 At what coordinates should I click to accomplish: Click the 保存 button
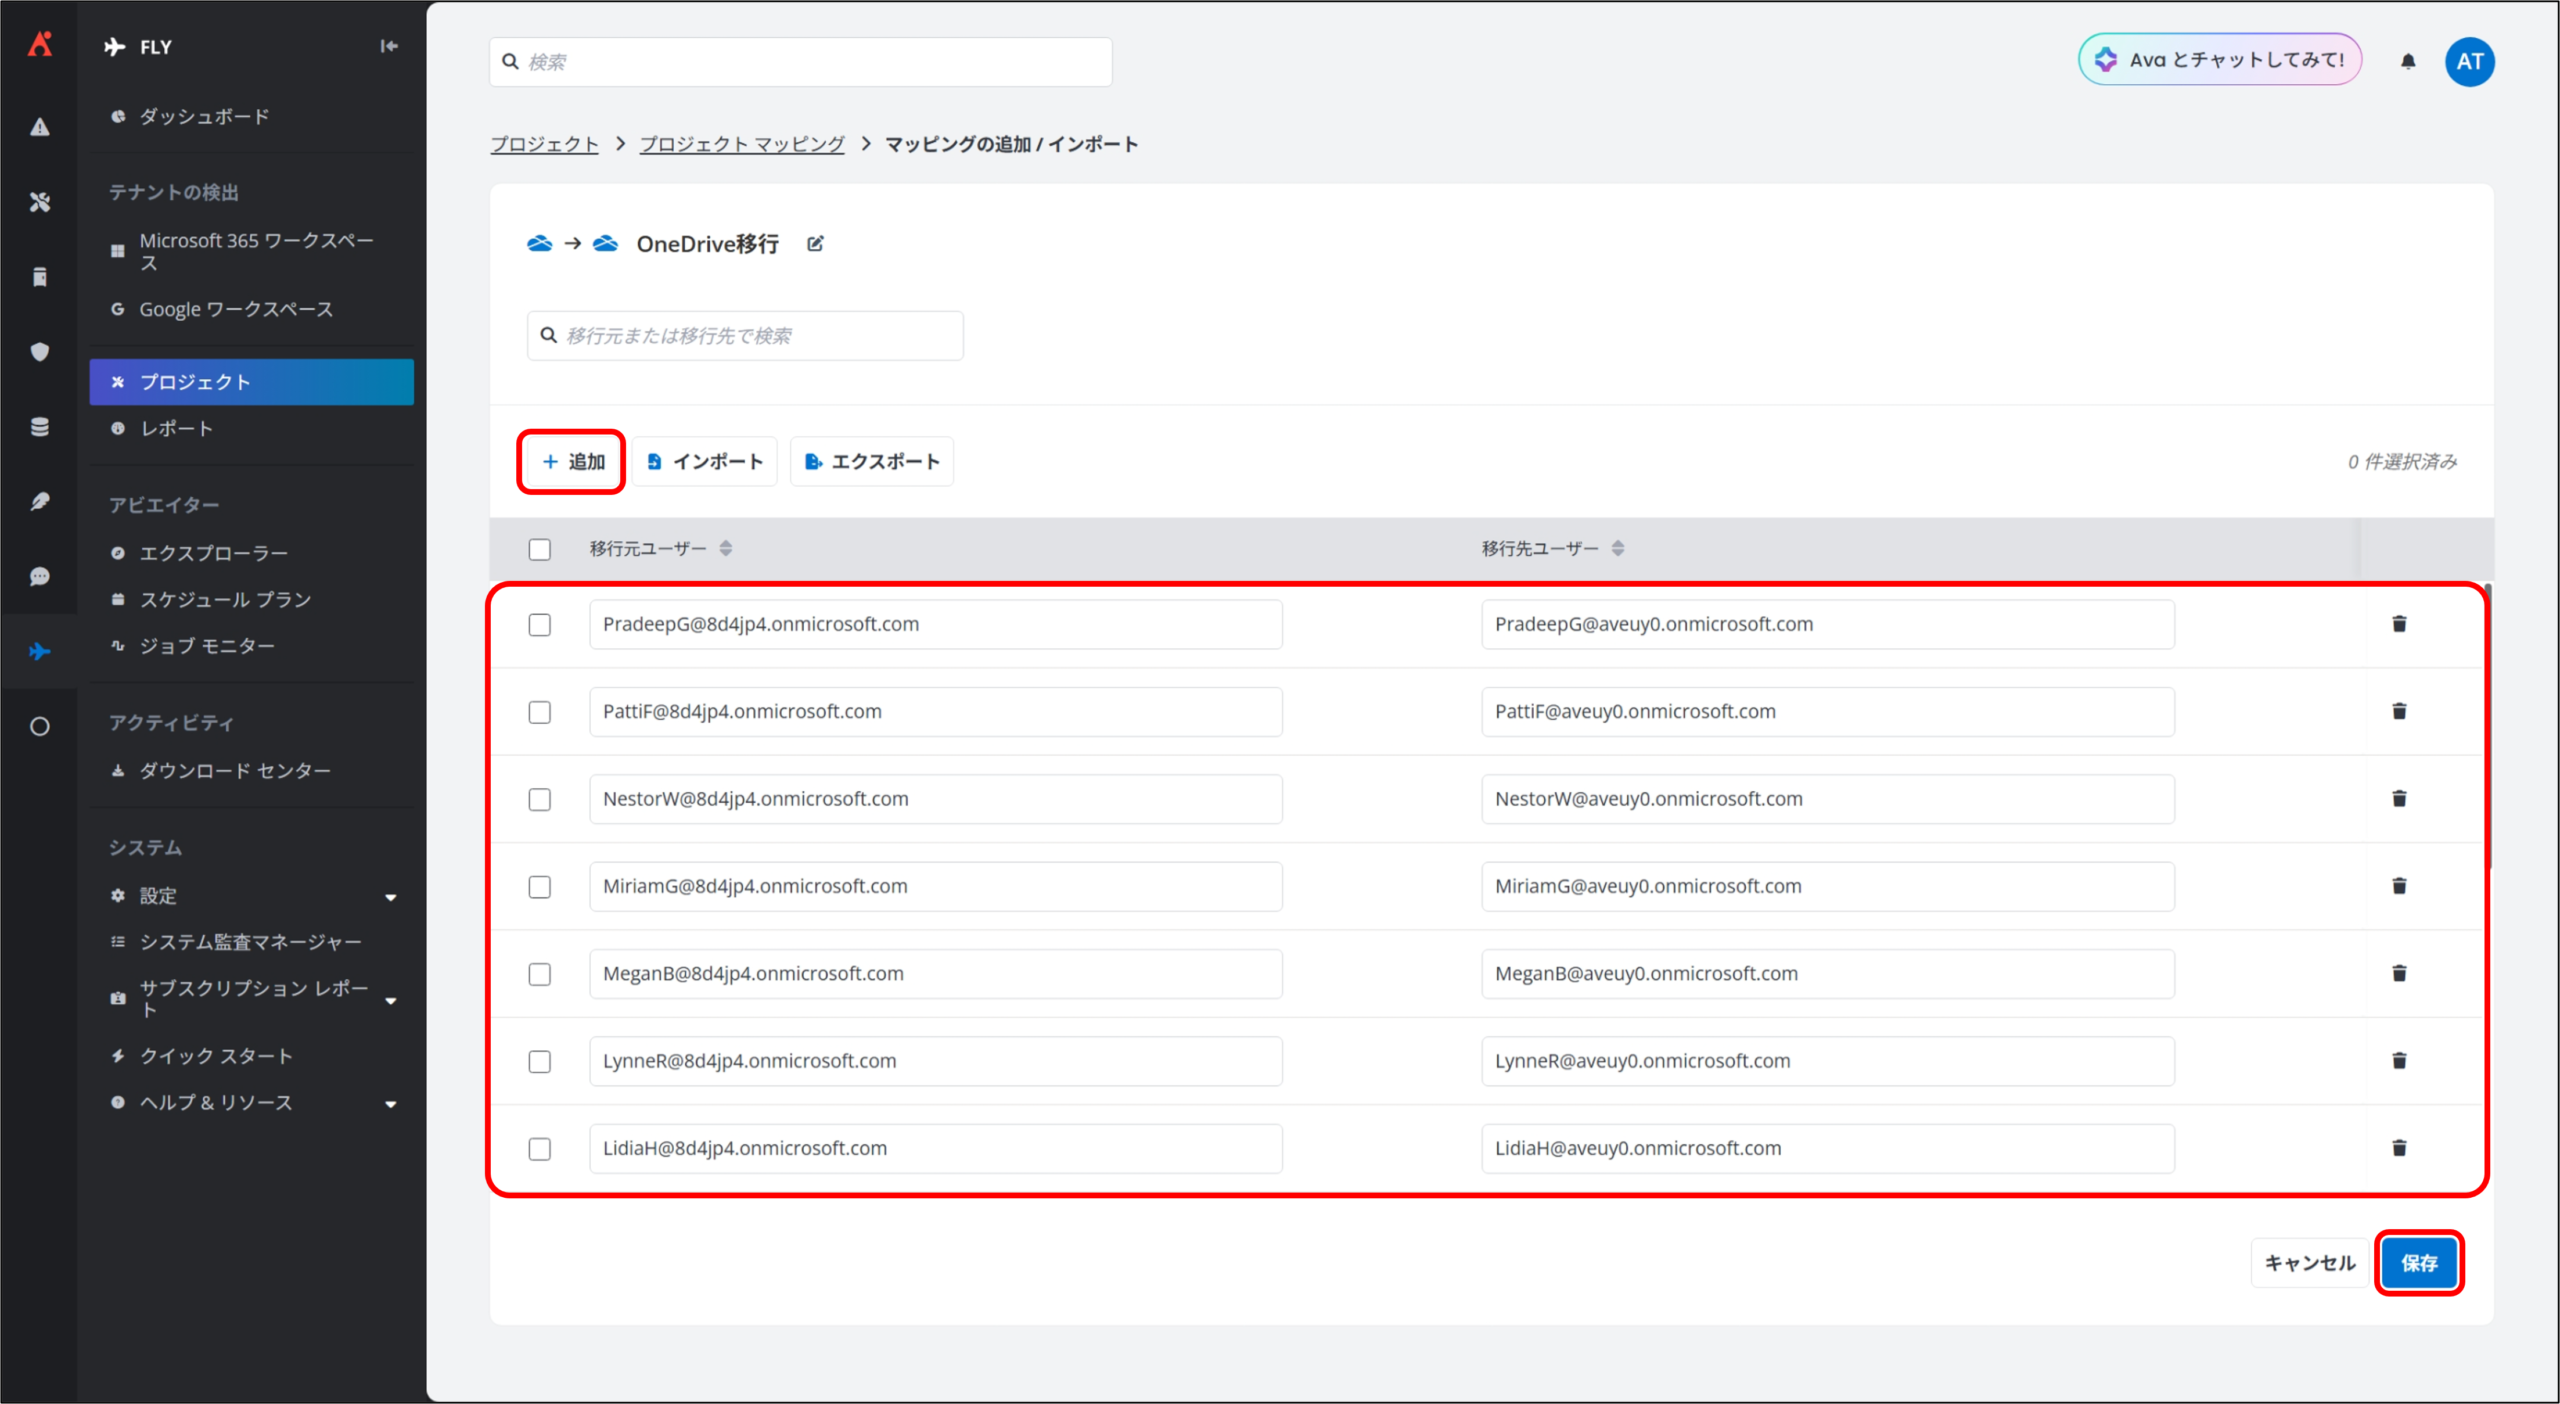pyautogui.click(x=2418, y=1263)
